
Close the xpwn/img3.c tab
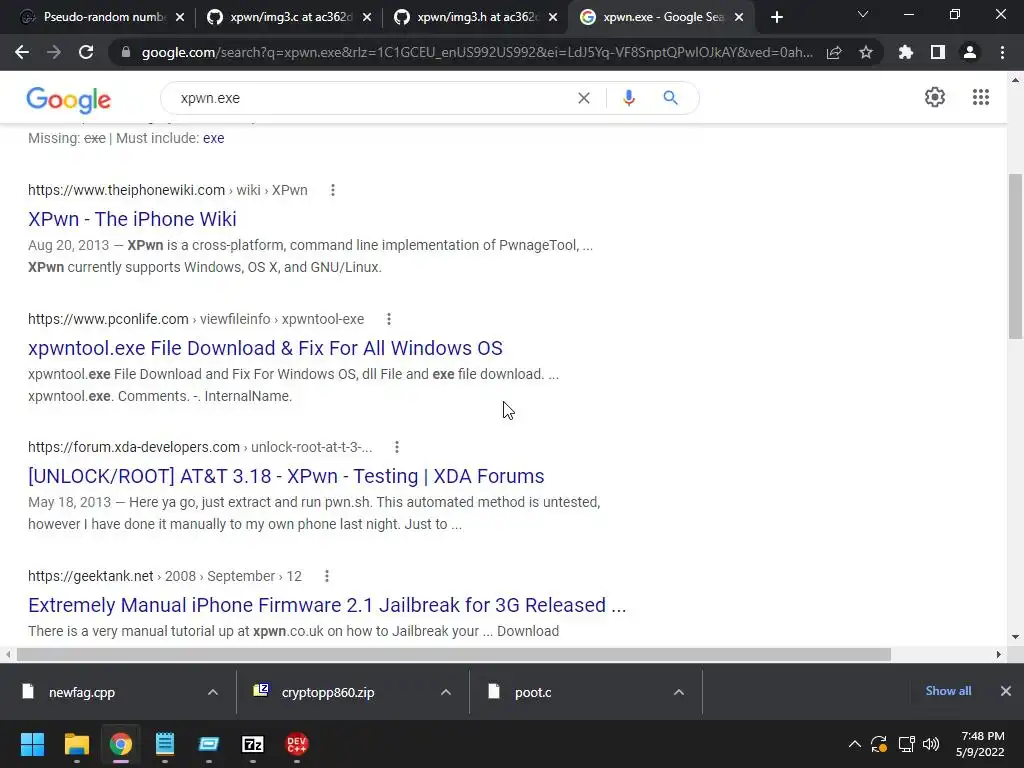pos(367,17)
